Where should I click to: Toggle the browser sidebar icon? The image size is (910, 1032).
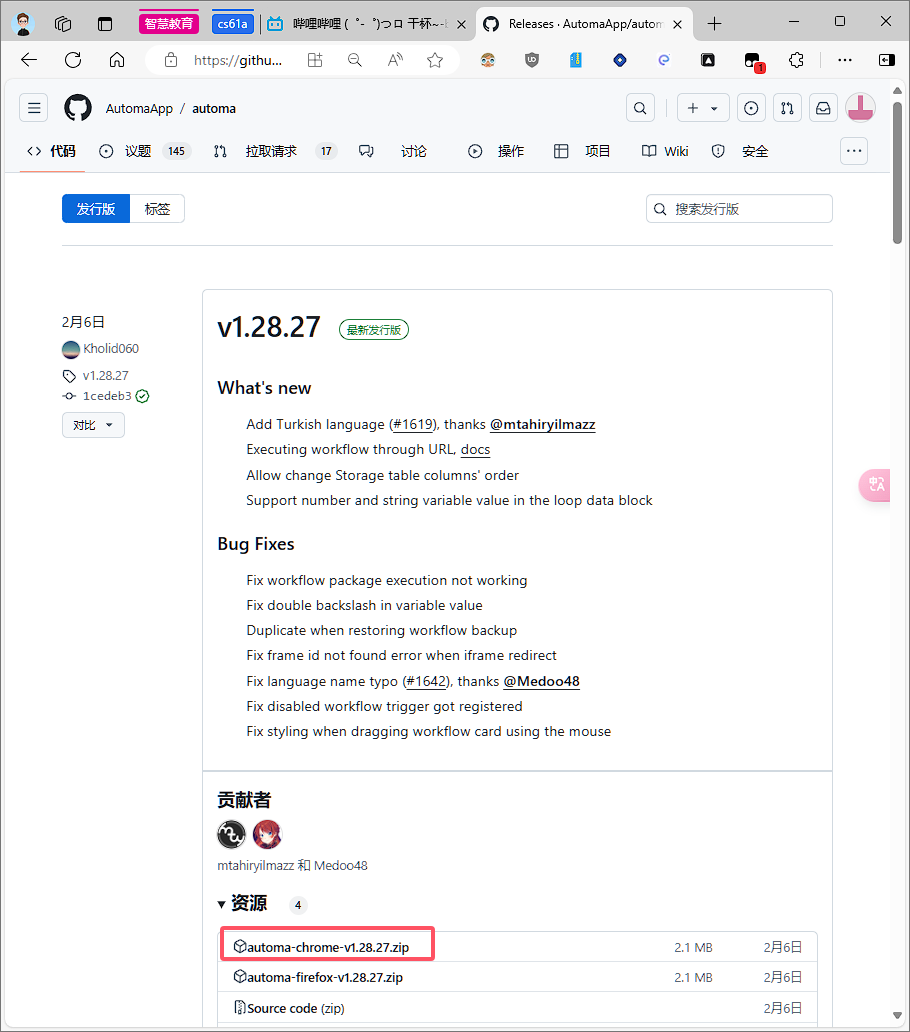pos(886,61)
